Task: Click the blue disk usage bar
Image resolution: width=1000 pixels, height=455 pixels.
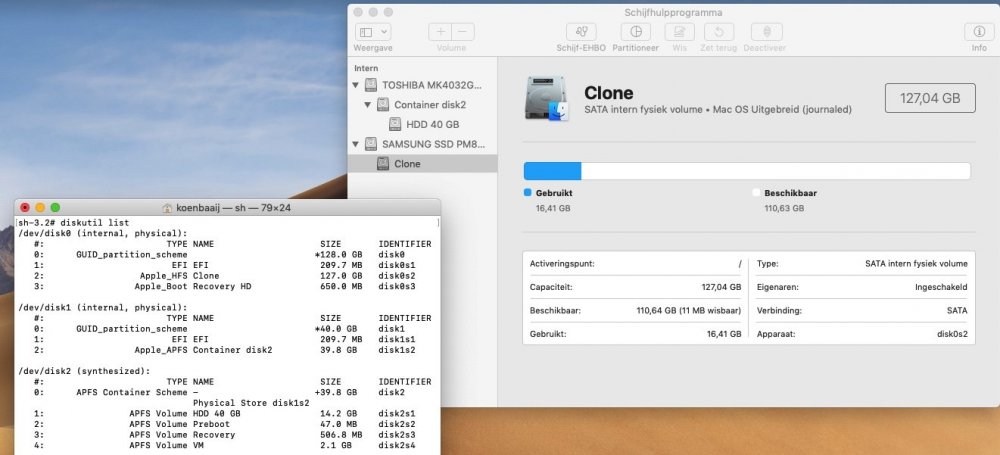Action: click(552, 171)
